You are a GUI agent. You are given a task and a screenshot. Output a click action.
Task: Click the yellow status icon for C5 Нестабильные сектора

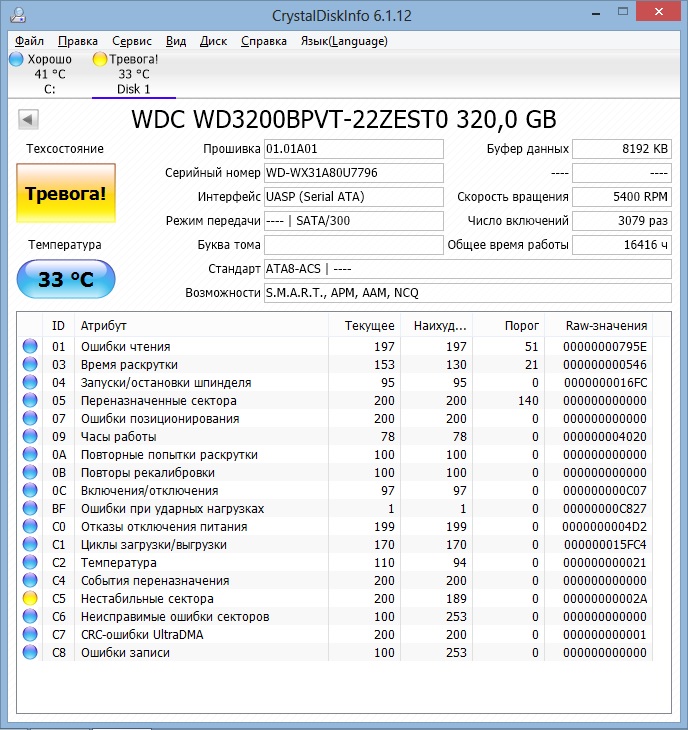tap(29, 598)
